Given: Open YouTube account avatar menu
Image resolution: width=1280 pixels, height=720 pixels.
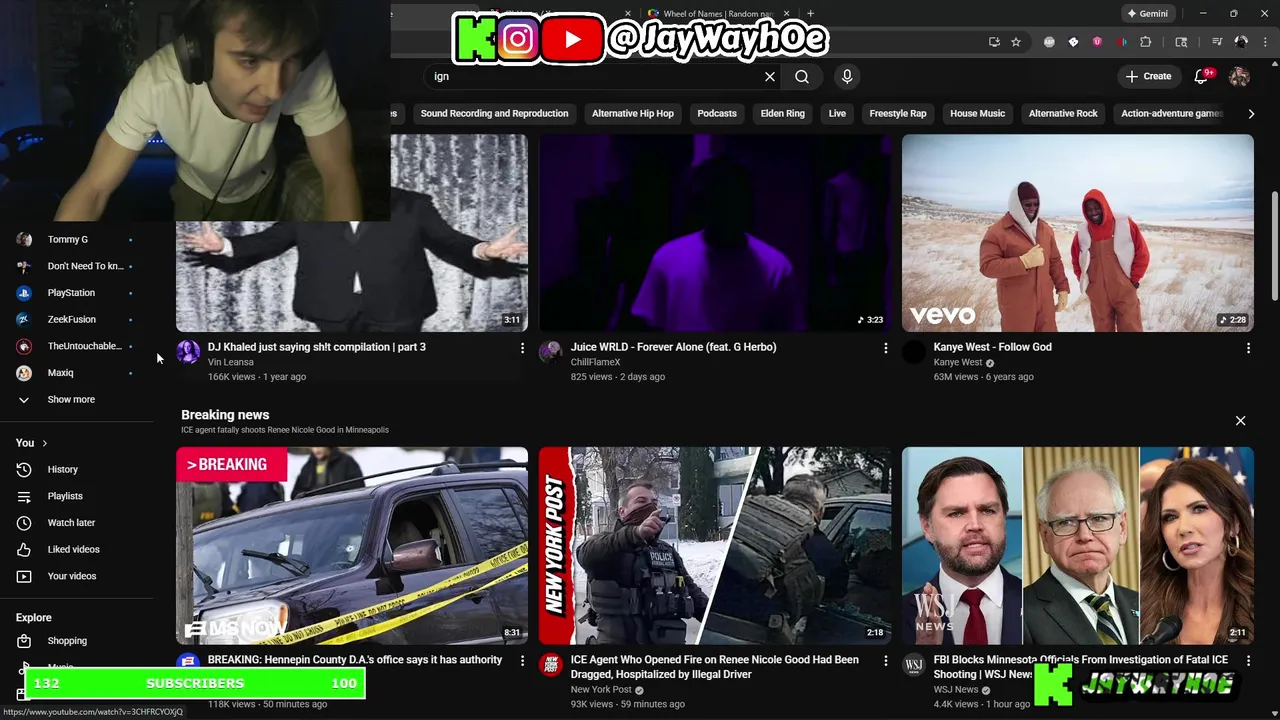Looking at the screenshot, I should pos(1239,76).
